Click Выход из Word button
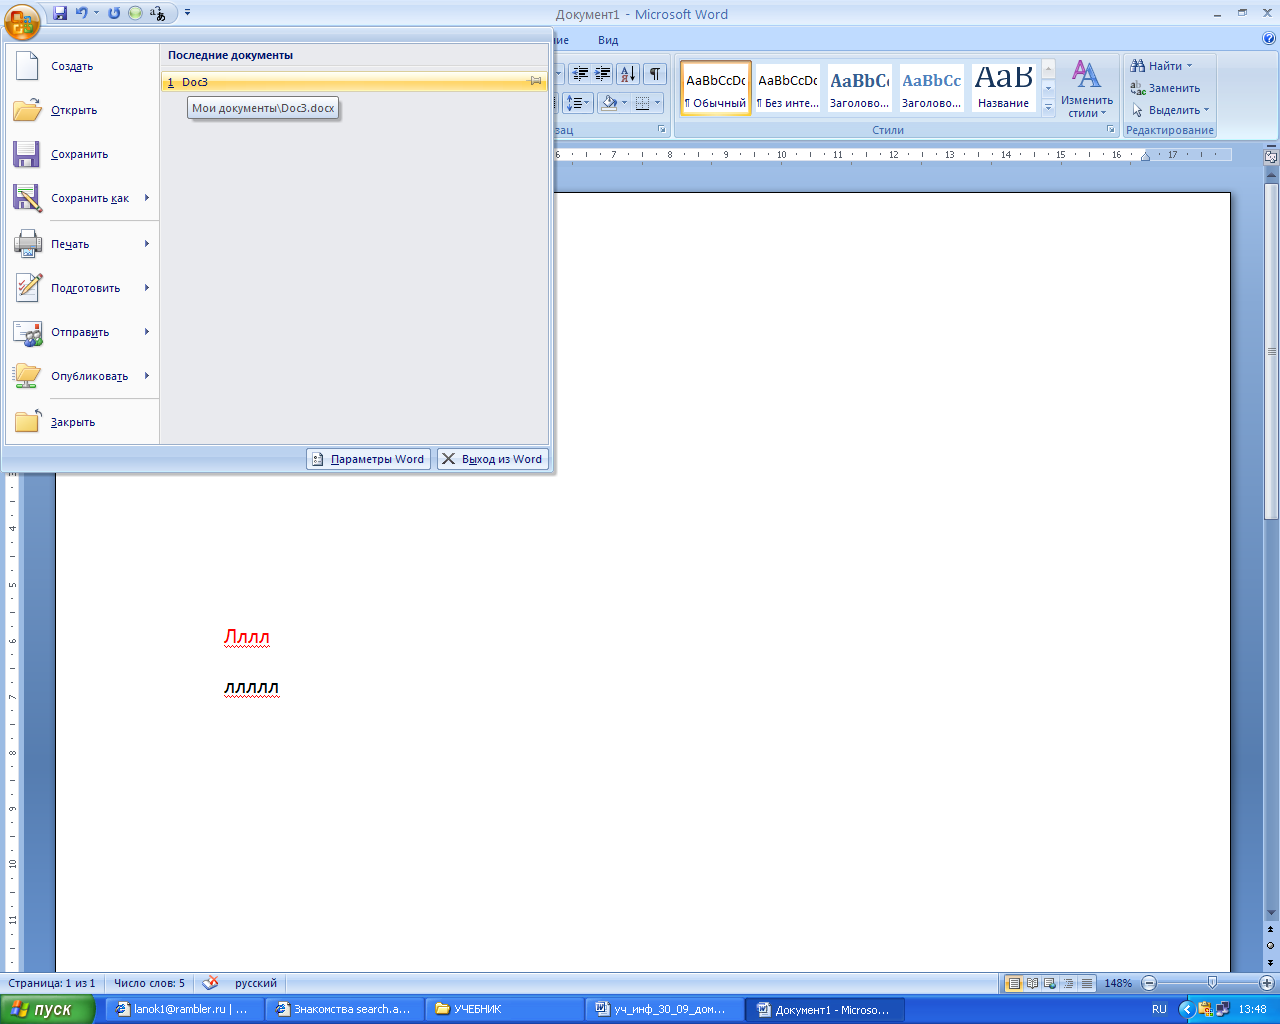This screenshot has width=1280, height=1024. point(492,459)
